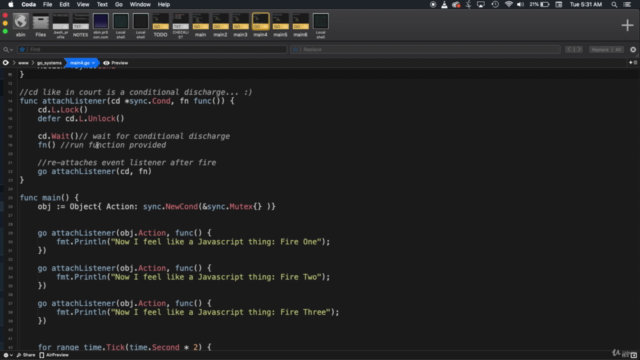The width and height of the screenshot is (640, 360).
Task: Open the gear actions menu in the status bar
Action: pos(7,355)
